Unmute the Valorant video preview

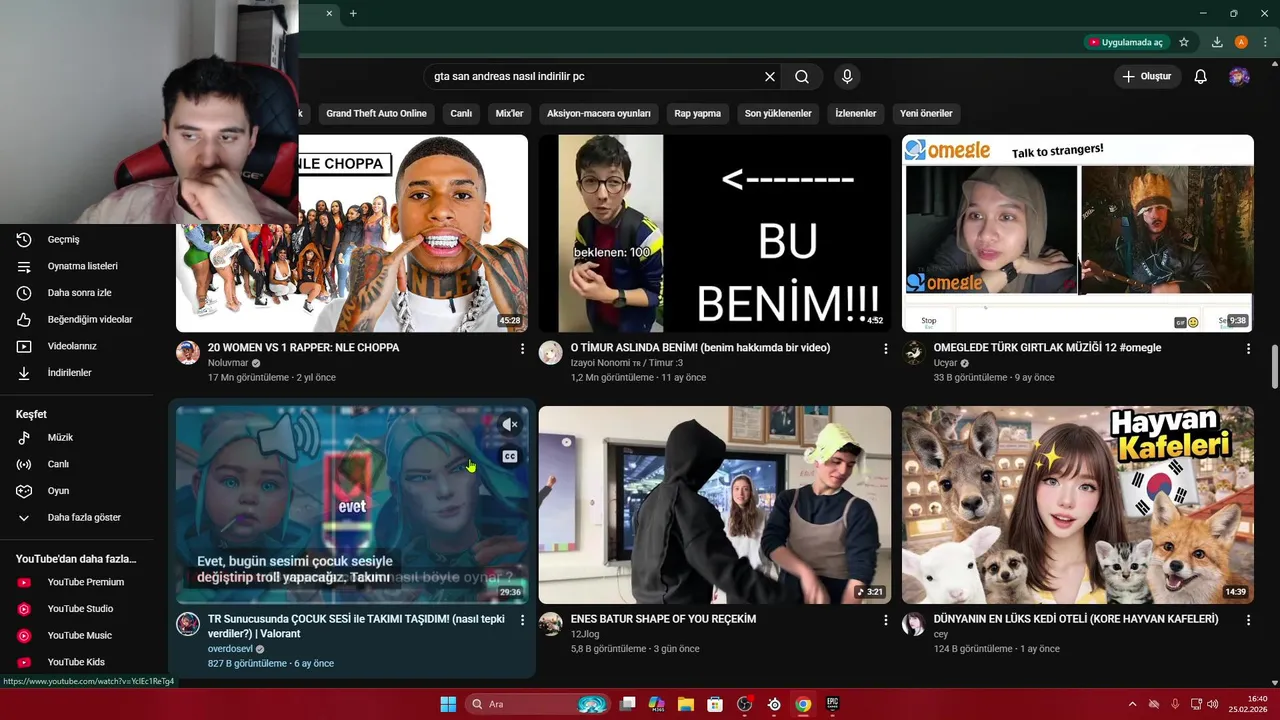[x=510, y=425]
